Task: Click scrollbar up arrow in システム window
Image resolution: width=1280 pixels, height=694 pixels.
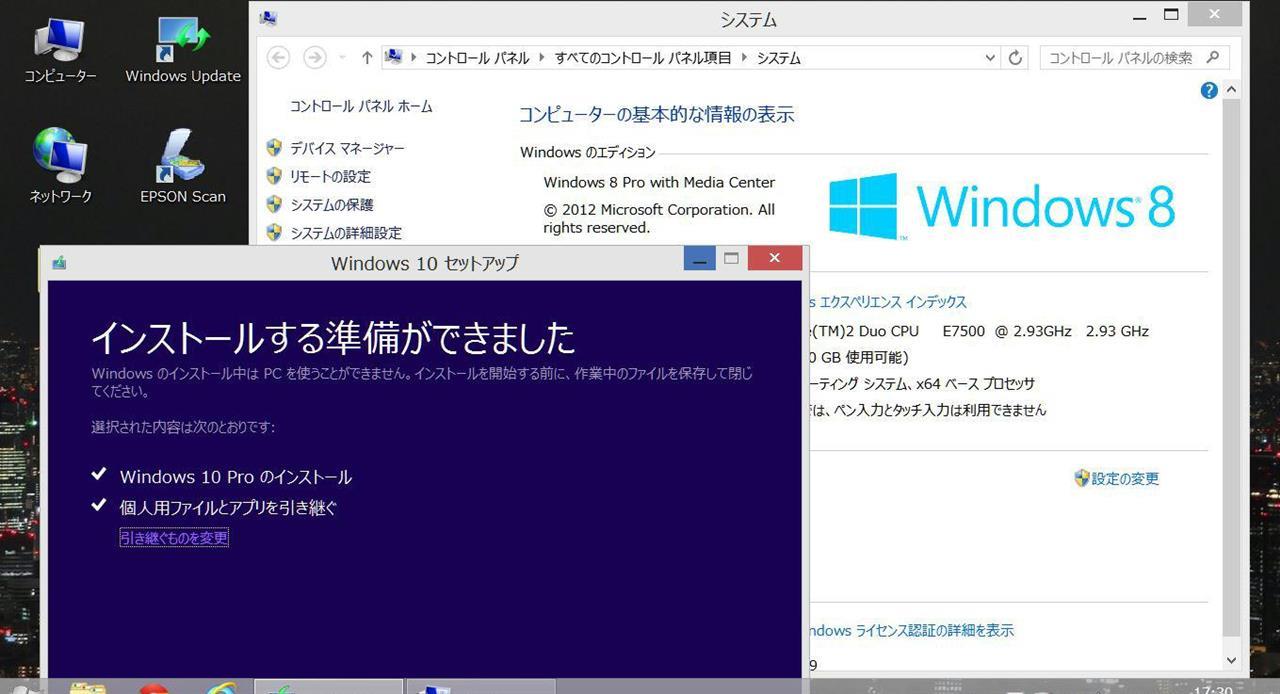Action: click(x=1232, y=89)
